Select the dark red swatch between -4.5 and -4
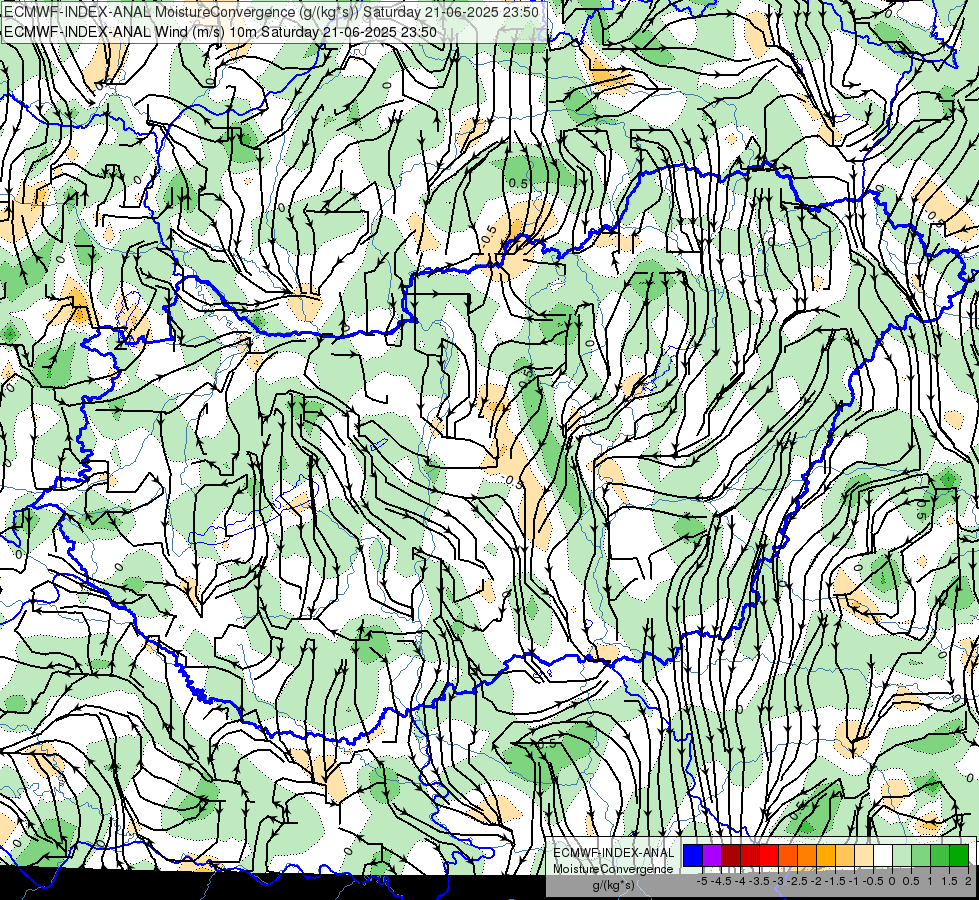 pos(731,856)
